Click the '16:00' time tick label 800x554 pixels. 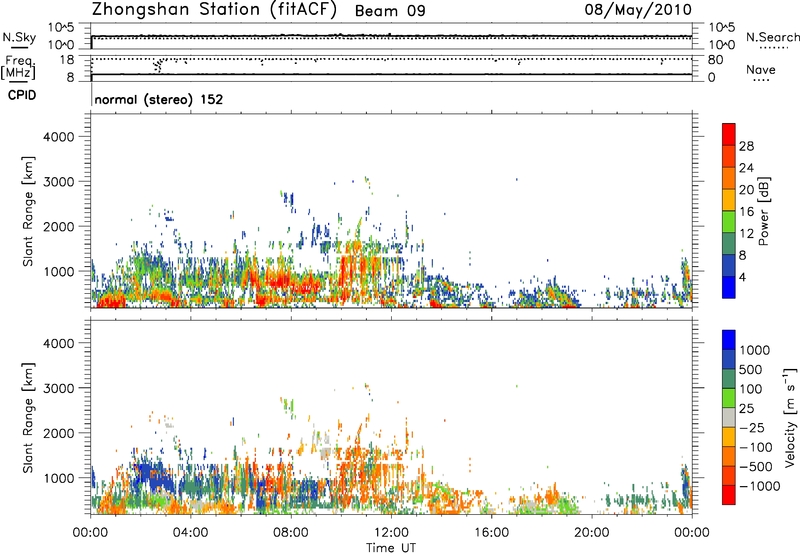point(491,533)
